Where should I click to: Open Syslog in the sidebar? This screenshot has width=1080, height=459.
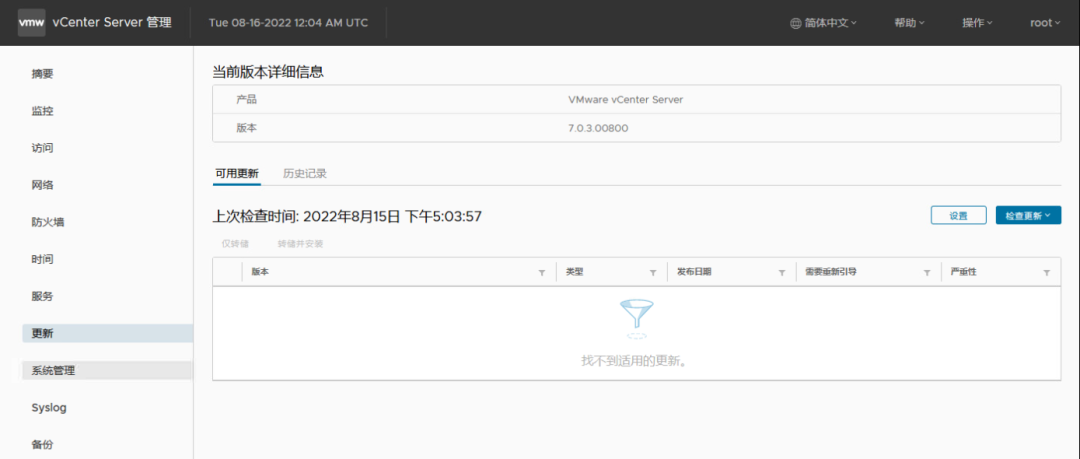[x=49, y=408]
